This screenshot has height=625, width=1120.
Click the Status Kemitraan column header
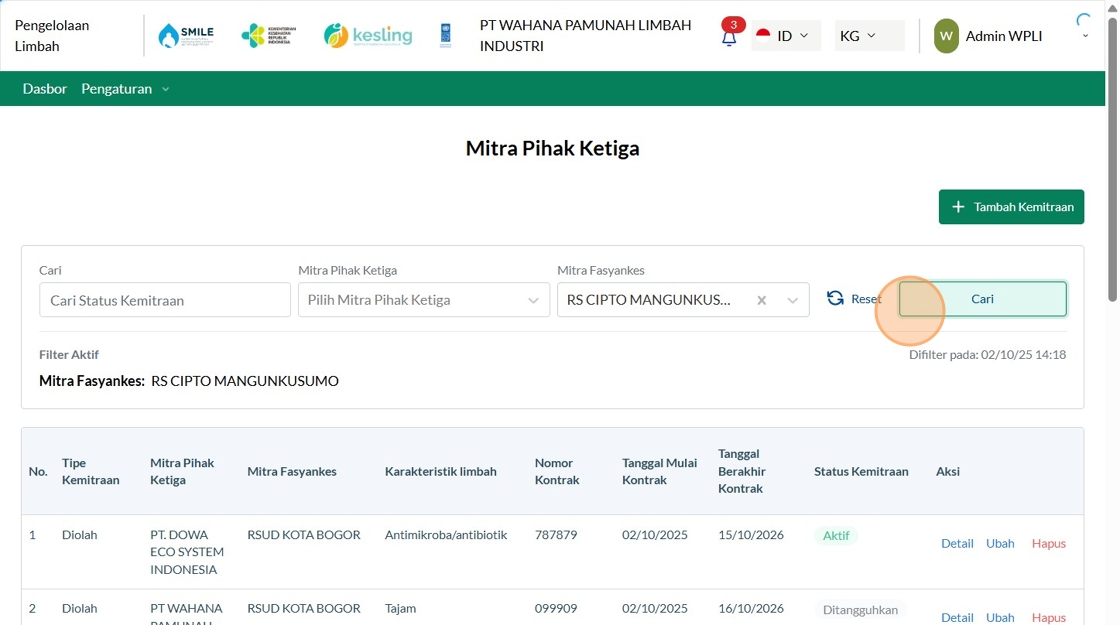(x=861, y=471)
